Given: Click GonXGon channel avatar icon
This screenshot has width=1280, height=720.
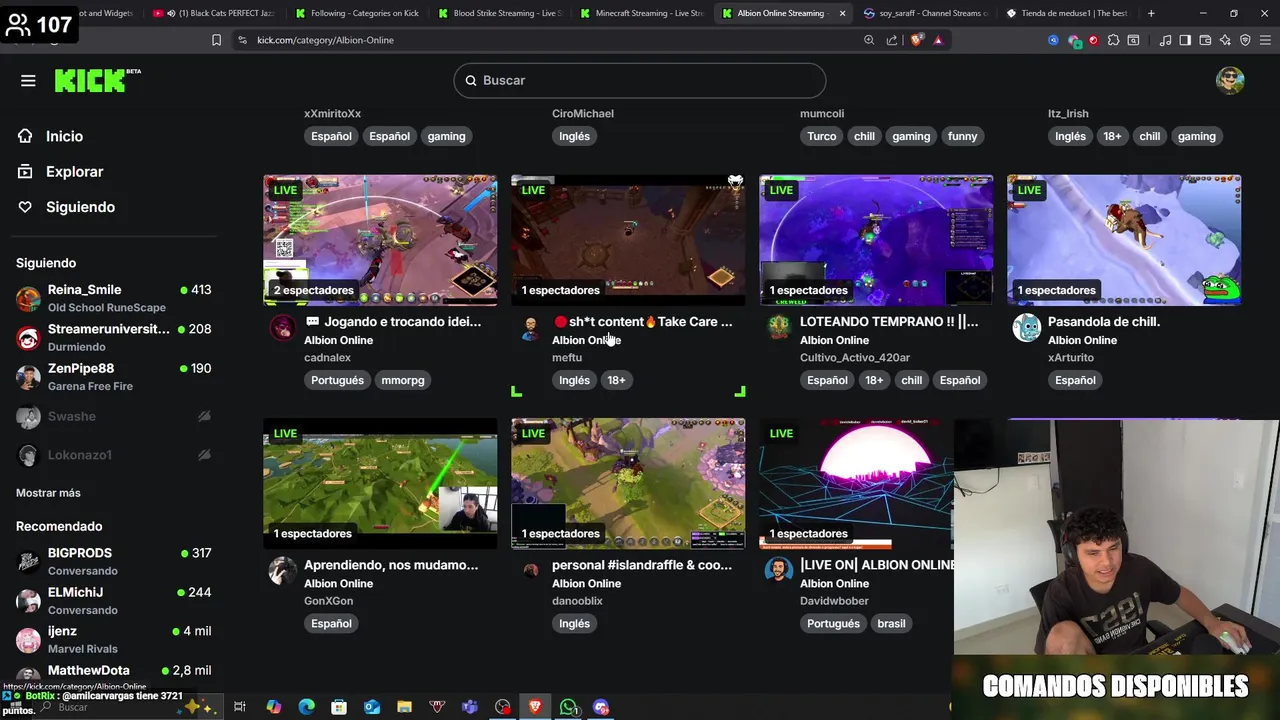Looking at the screenshot, I should click(x=282, y=571).
